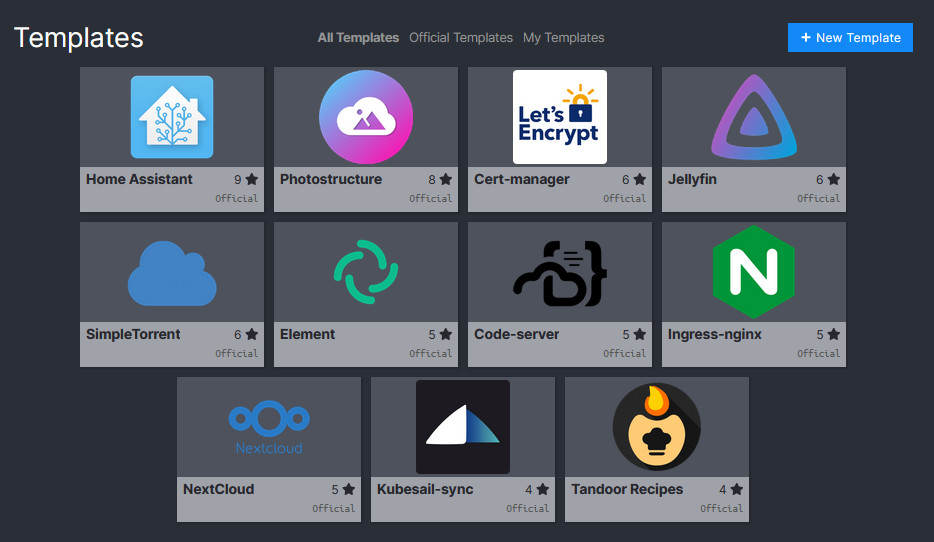Screen dimensions: 934x542
Task: Star the SimpleTorrent template
Action: coord(252,334)
